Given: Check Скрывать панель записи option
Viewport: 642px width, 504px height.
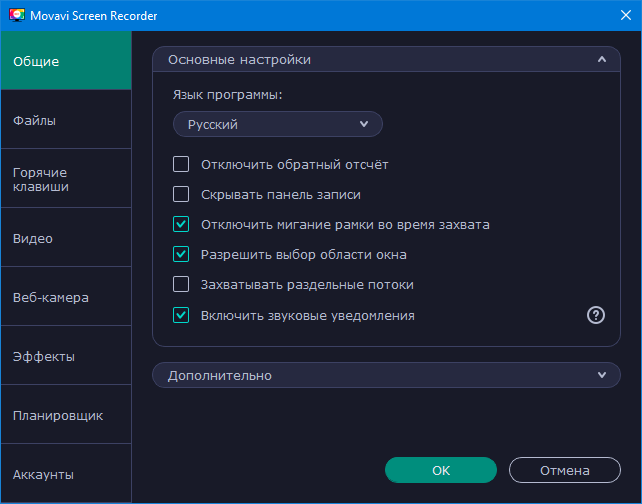Looking at the screenshot, I should (181, 194).
